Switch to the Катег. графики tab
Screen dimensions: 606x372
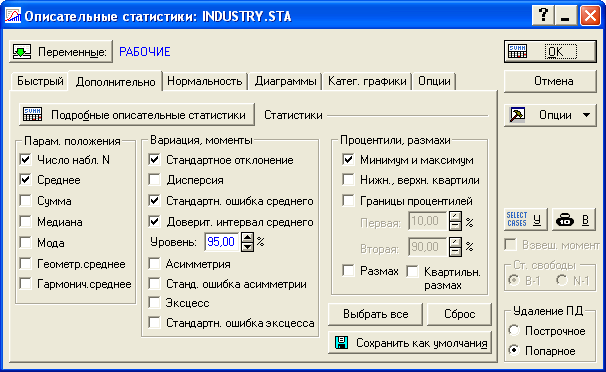point(367,81)
